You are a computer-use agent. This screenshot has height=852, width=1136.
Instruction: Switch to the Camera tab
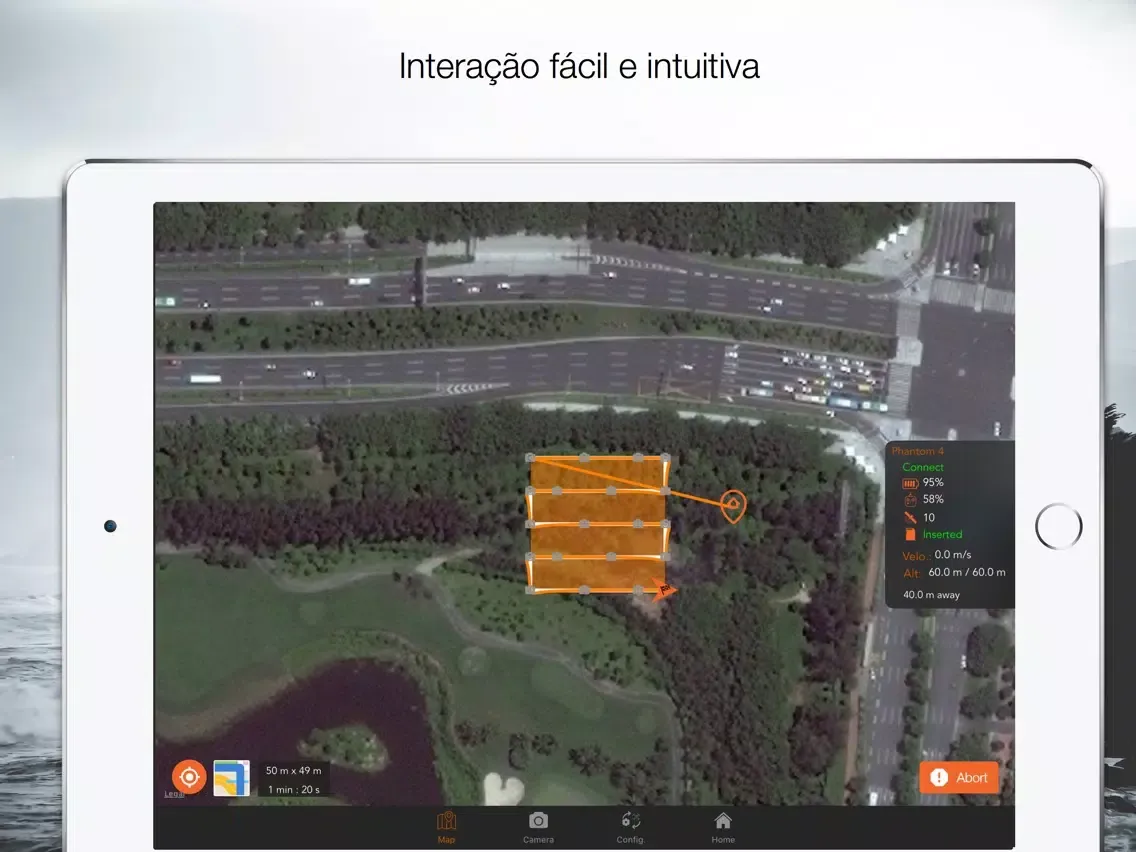point(538,826)
